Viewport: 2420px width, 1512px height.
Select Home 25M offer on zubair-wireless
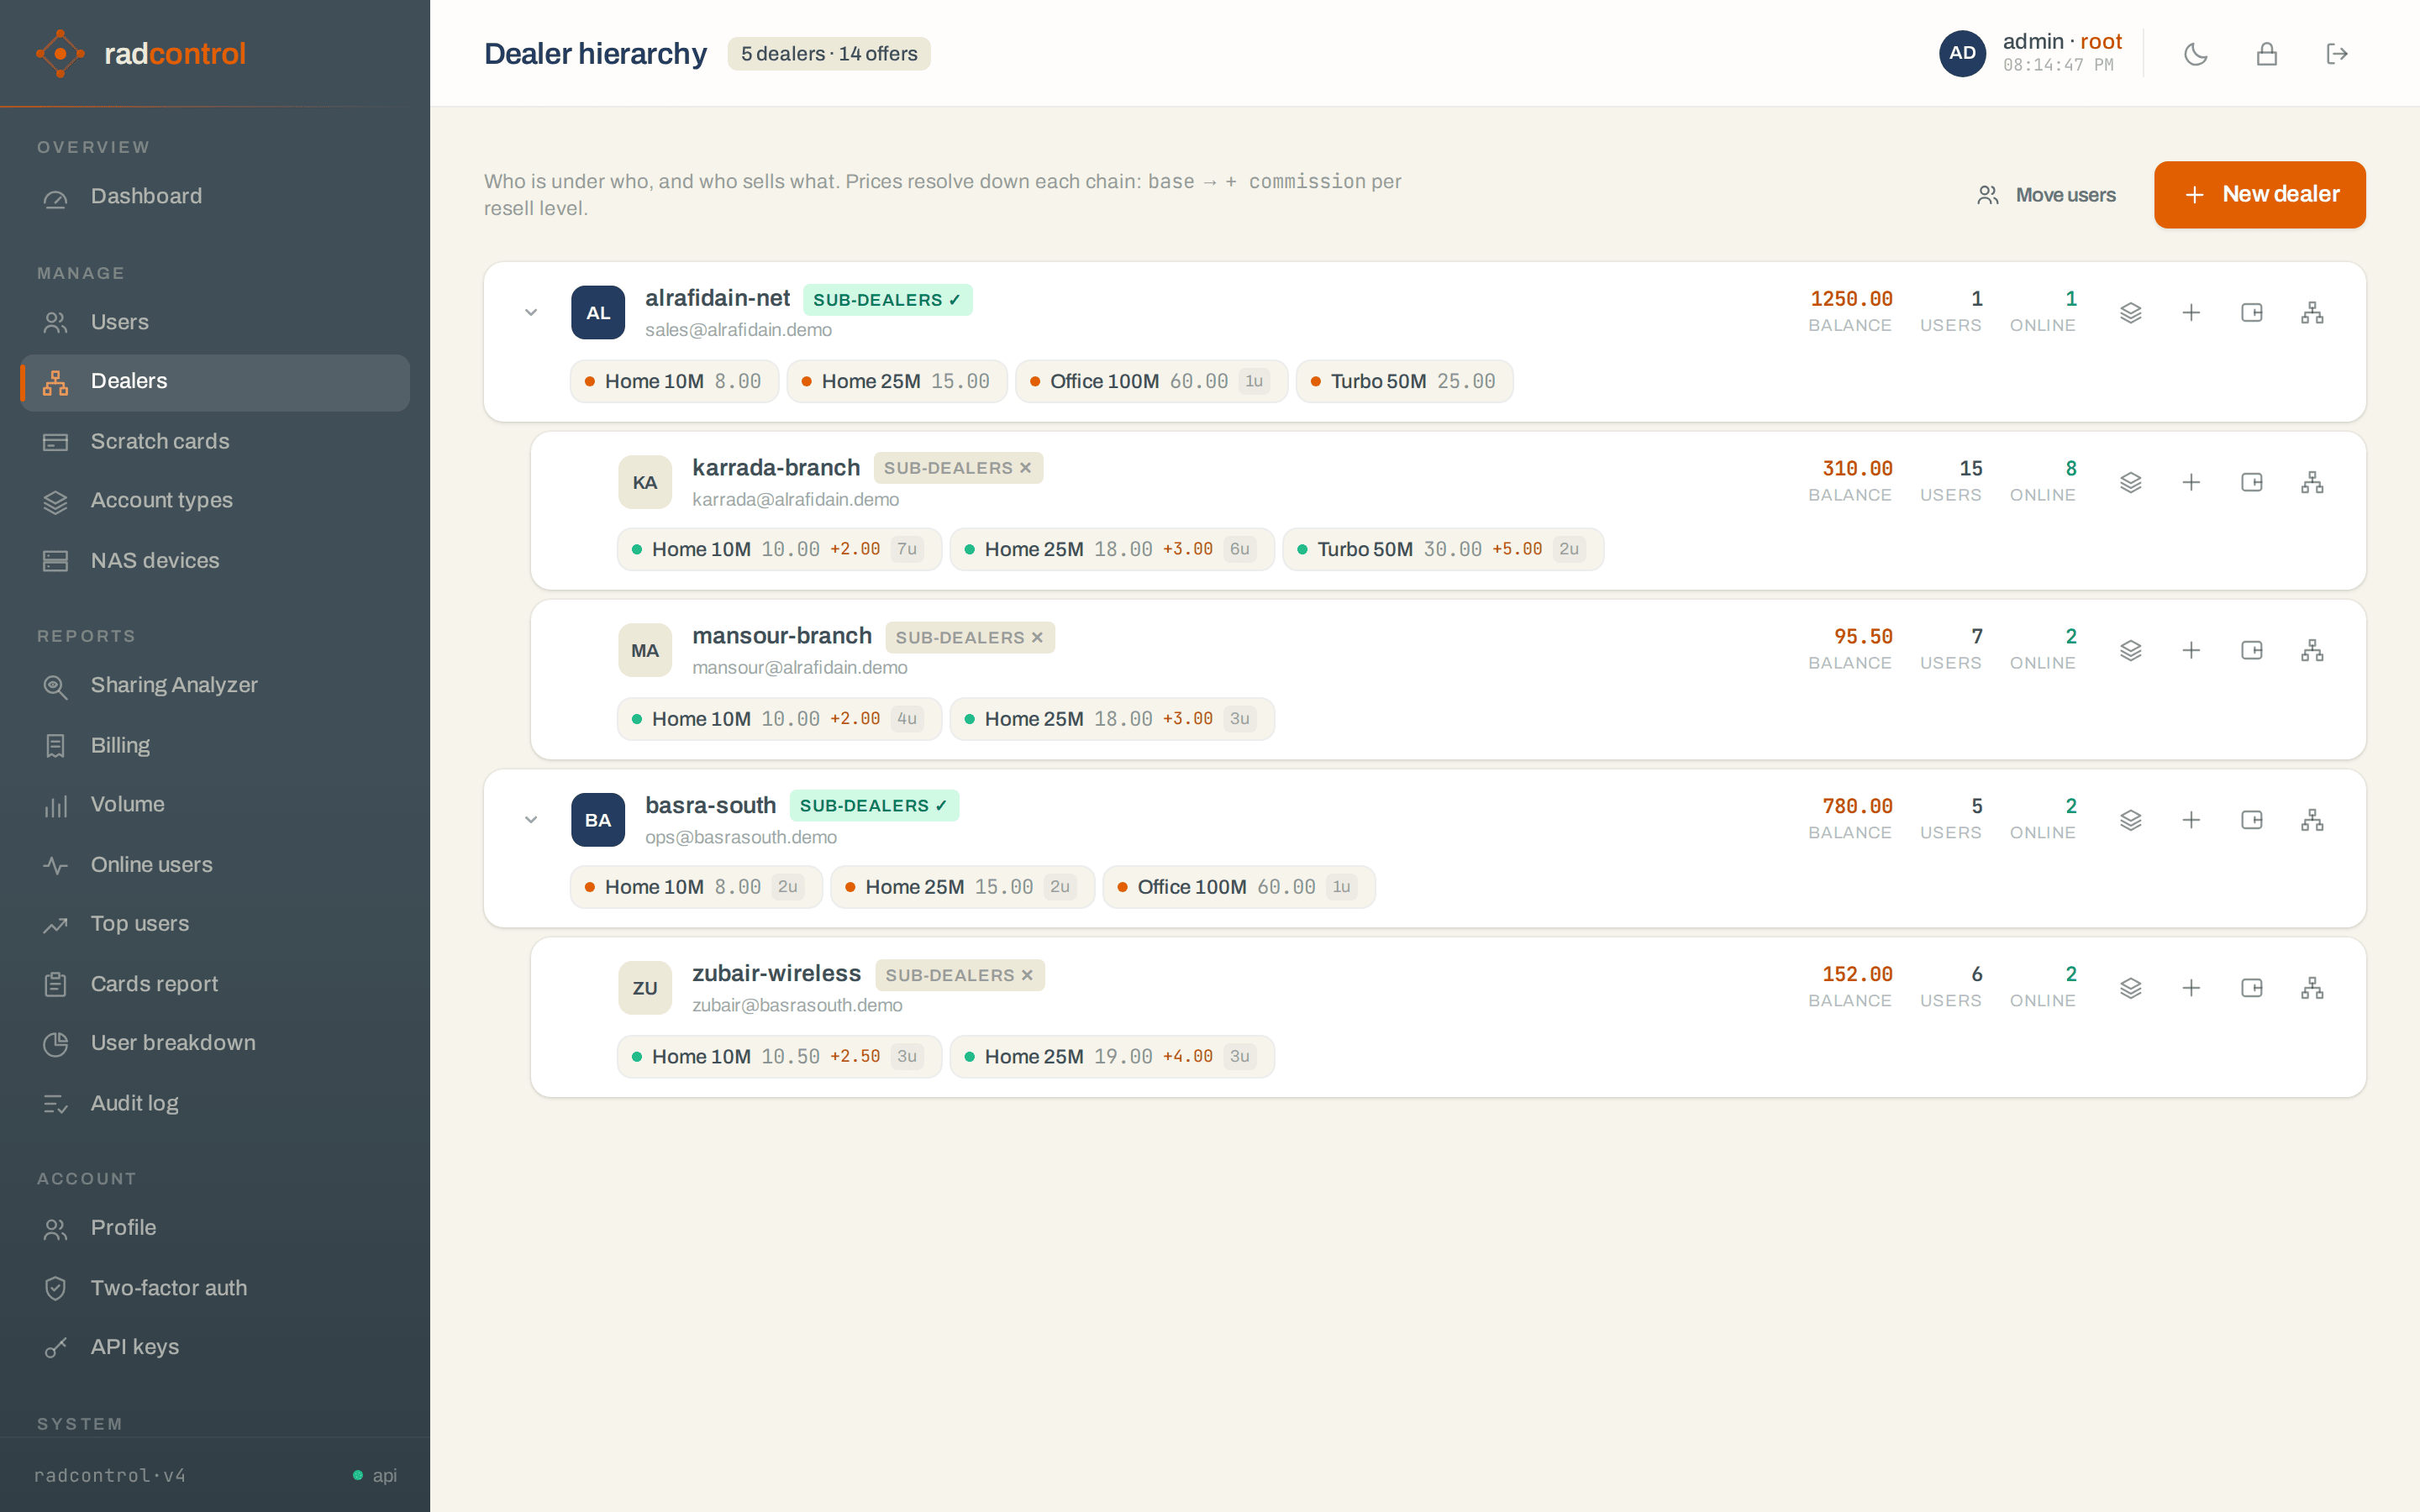click(1112, 1057)
